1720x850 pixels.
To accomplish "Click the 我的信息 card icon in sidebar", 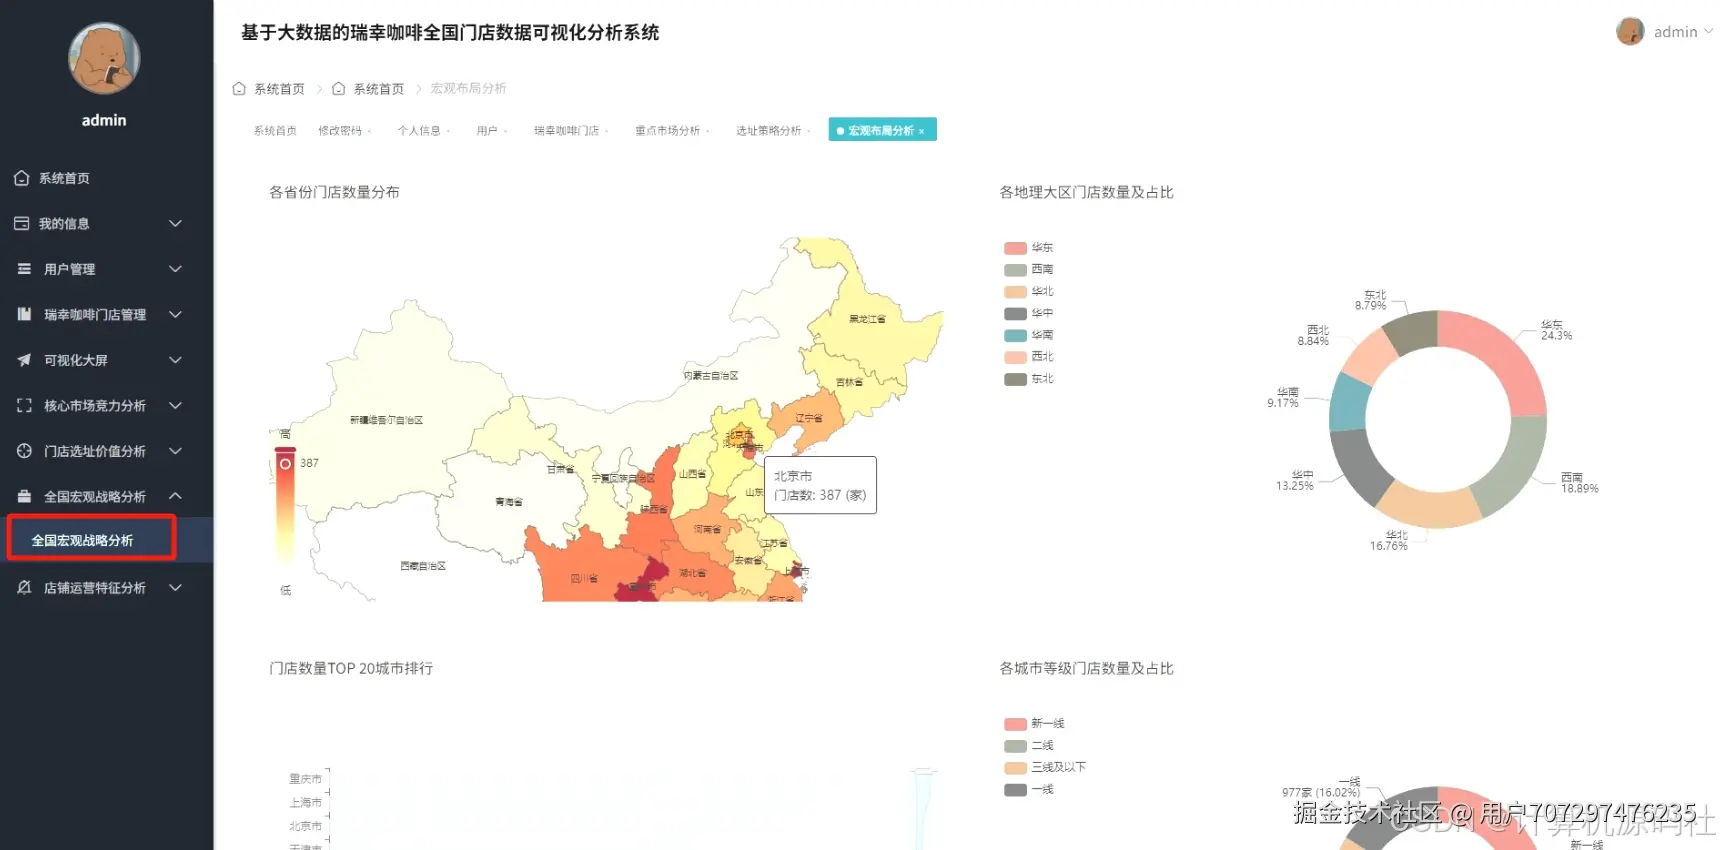I will [x=22, y=224].
